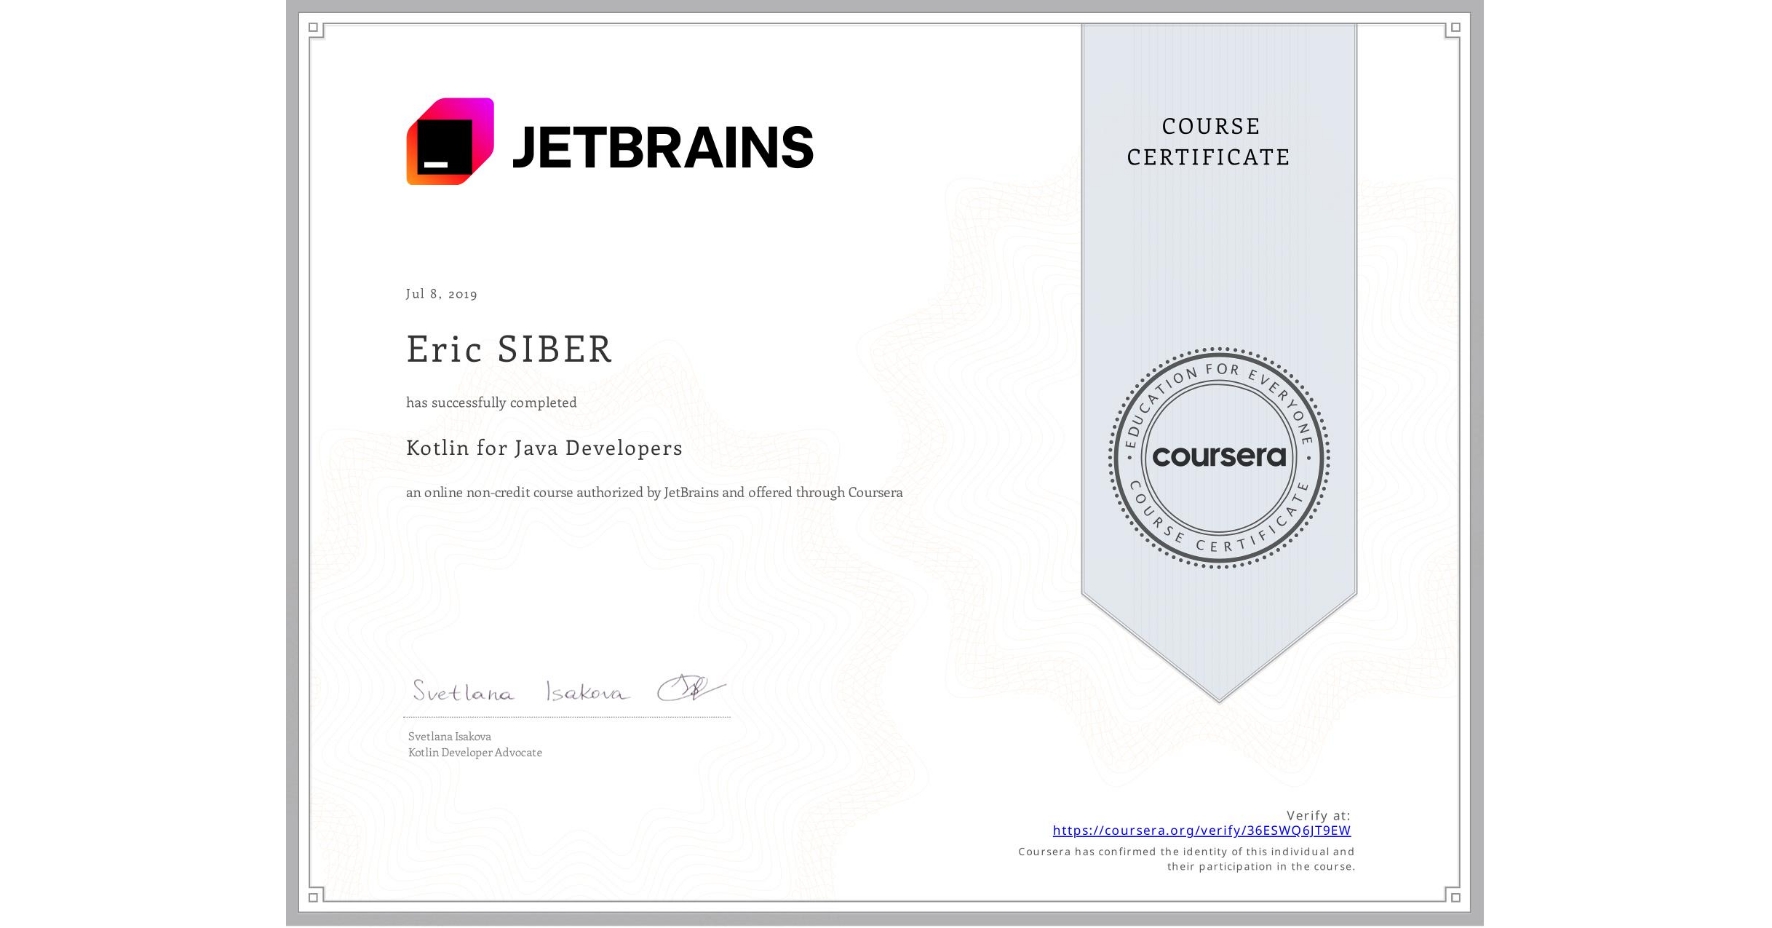Click the phrase has successfully completed

pos(491,402)
